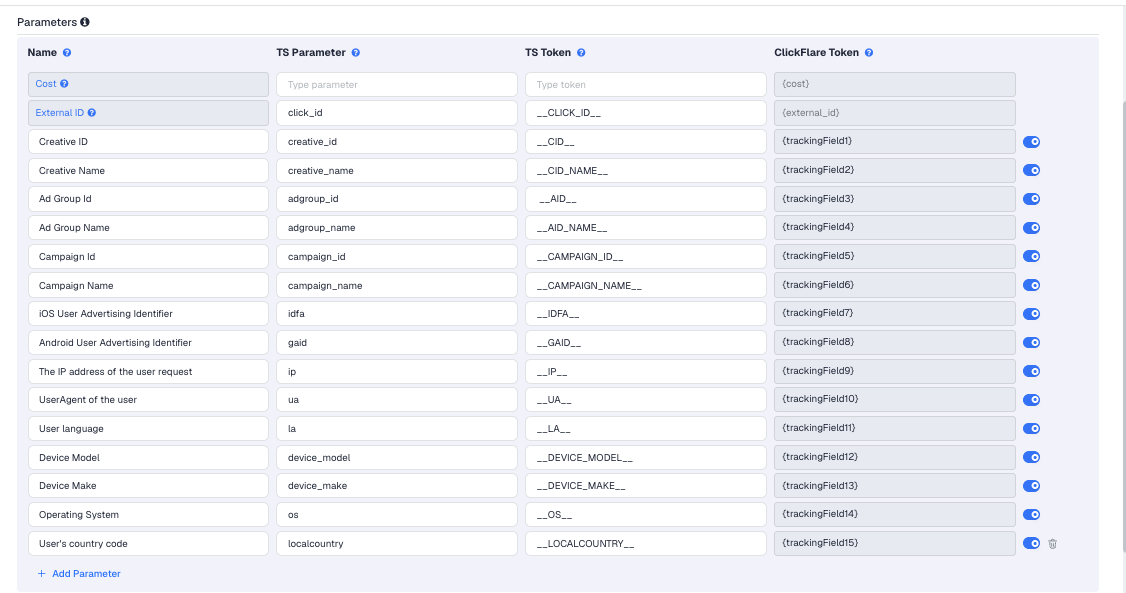
Task: Edit the __CLICK_ID__ token field
Action: click(x=646, y=113)
